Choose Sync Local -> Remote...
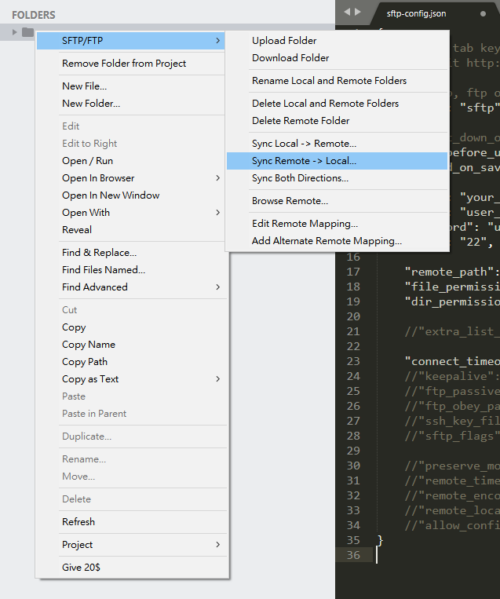Image resolution: width=500 pixels, height=599 pixels. (337, 144)
